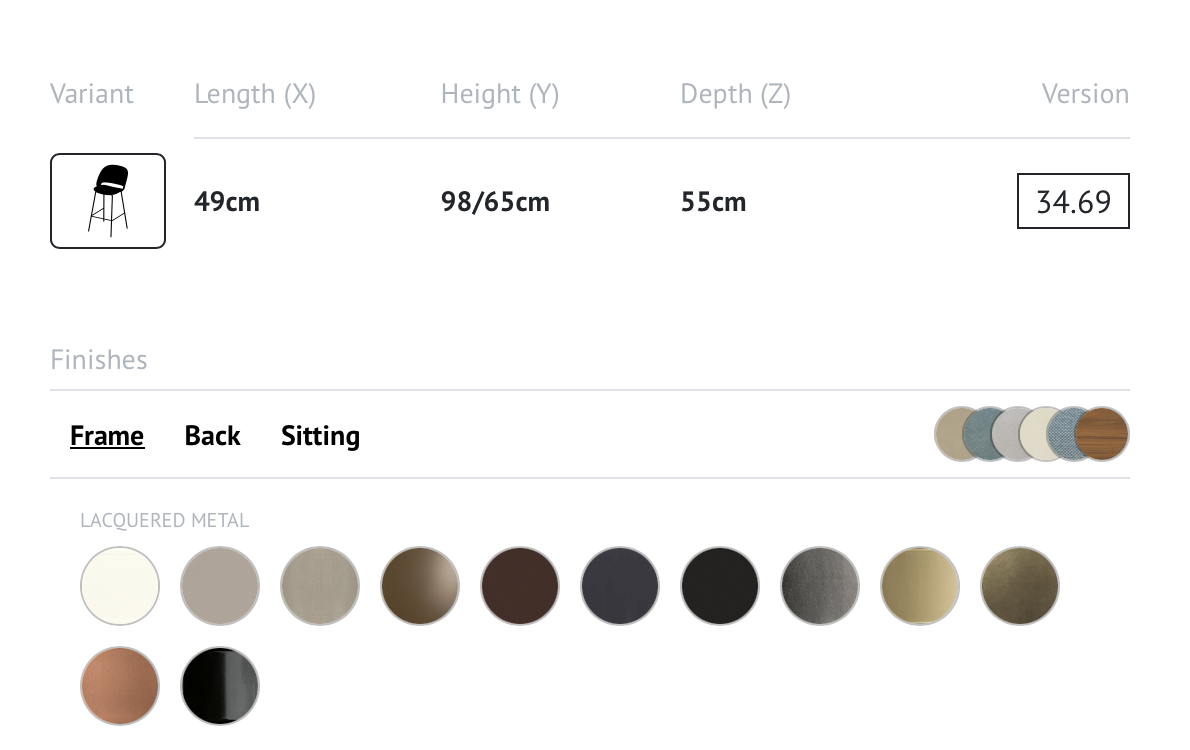Screen dimensions: 1190x750
Task: Choose the white lacquered metal swatch
Action: (120, 586)
